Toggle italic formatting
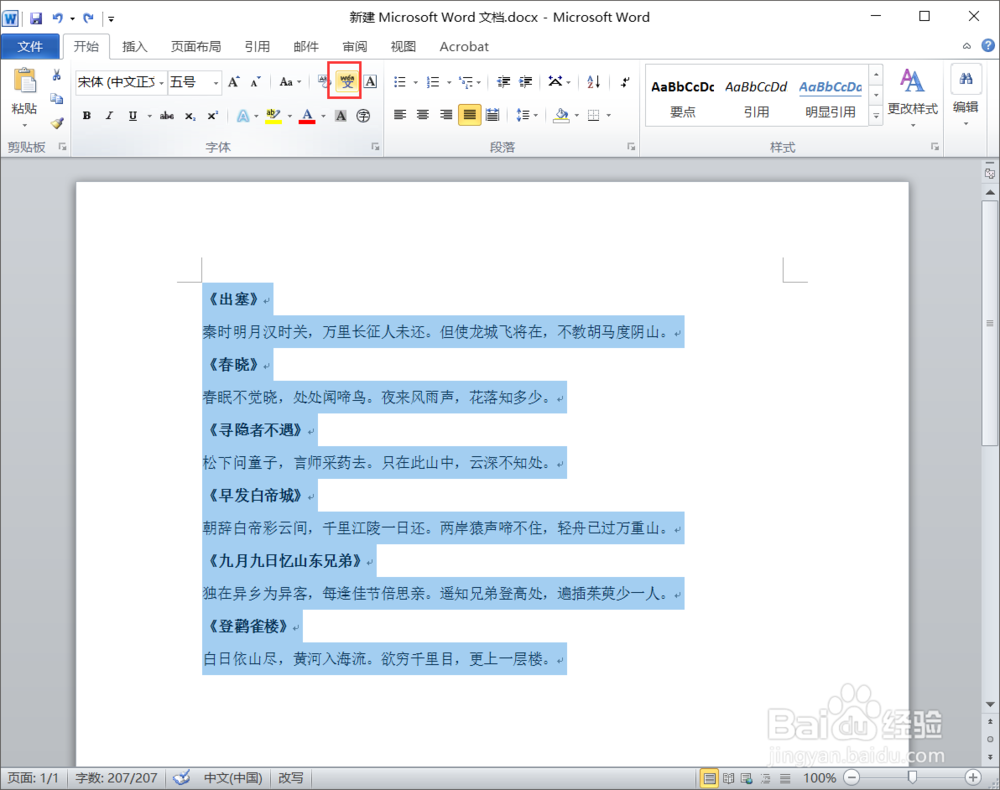Screen dimensions: 1000x790 coord(108,115)
